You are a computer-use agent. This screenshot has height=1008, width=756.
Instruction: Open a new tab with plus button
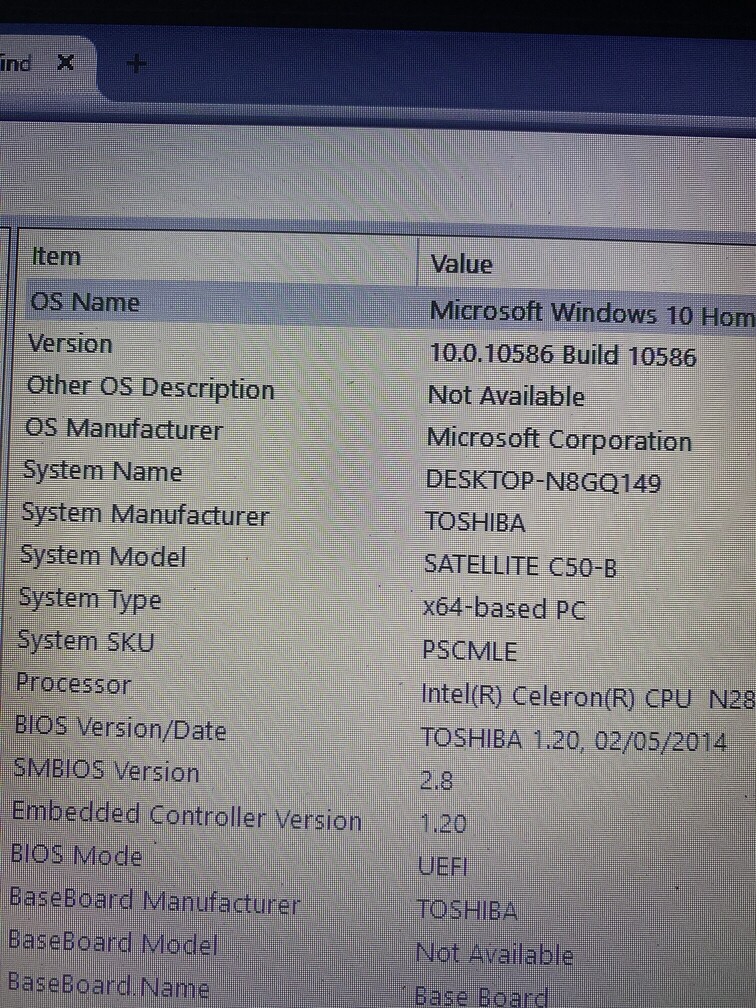(136, 64)
